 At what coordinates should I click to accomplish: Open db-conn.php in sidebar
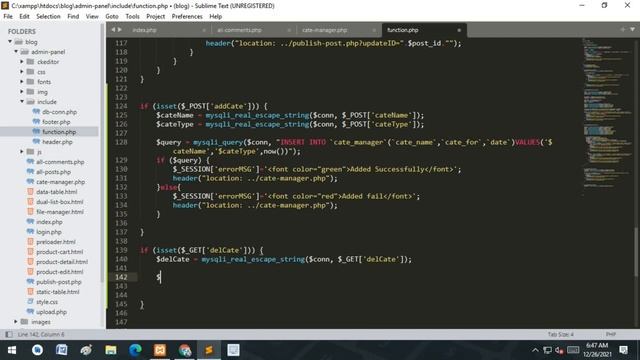pos(59,112)
